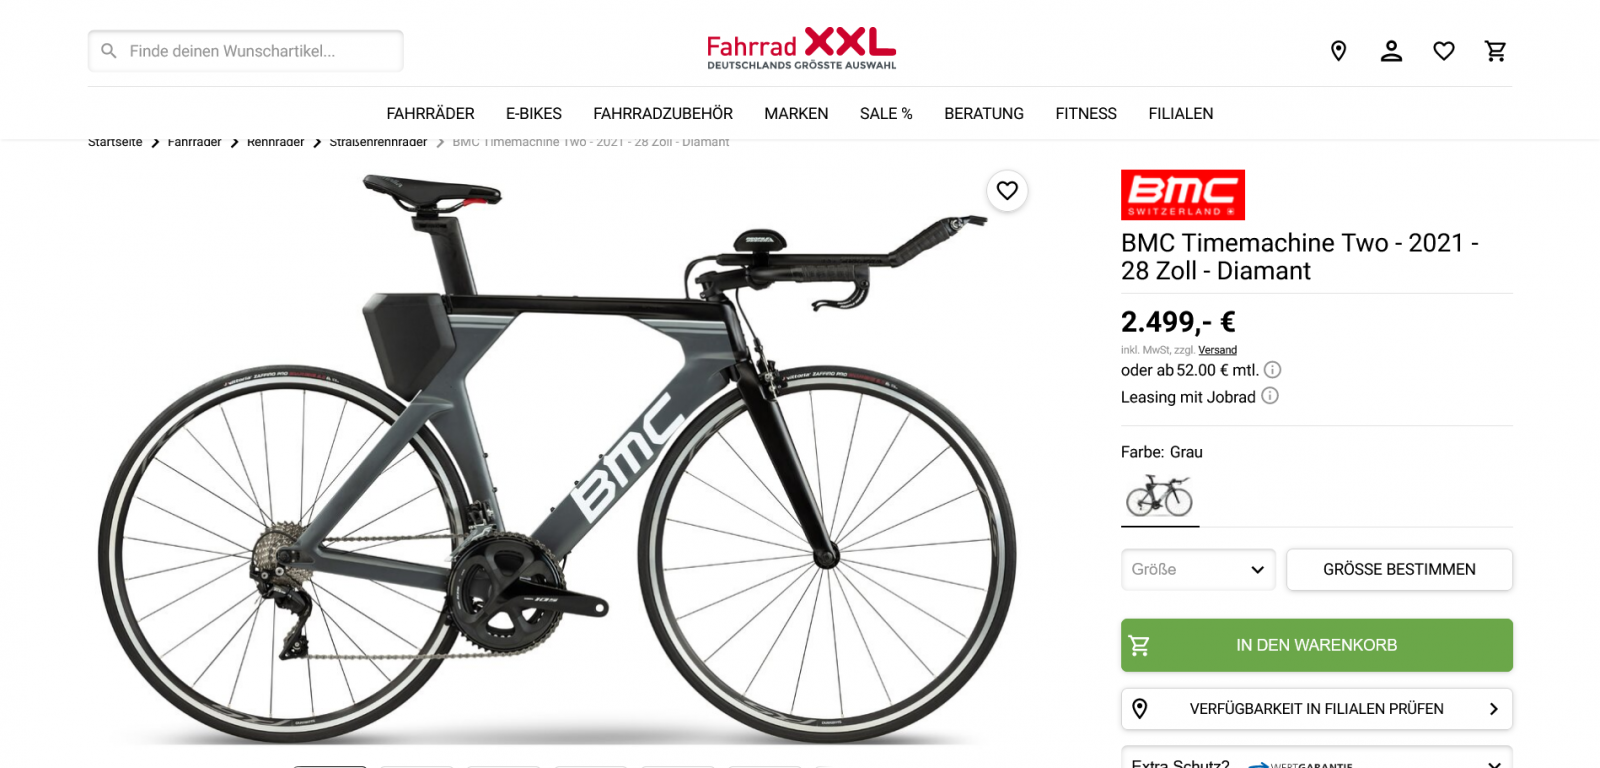Open the E-BIKES menu
The height and width of the screenshot is (768, 1600).
(534, 114)
